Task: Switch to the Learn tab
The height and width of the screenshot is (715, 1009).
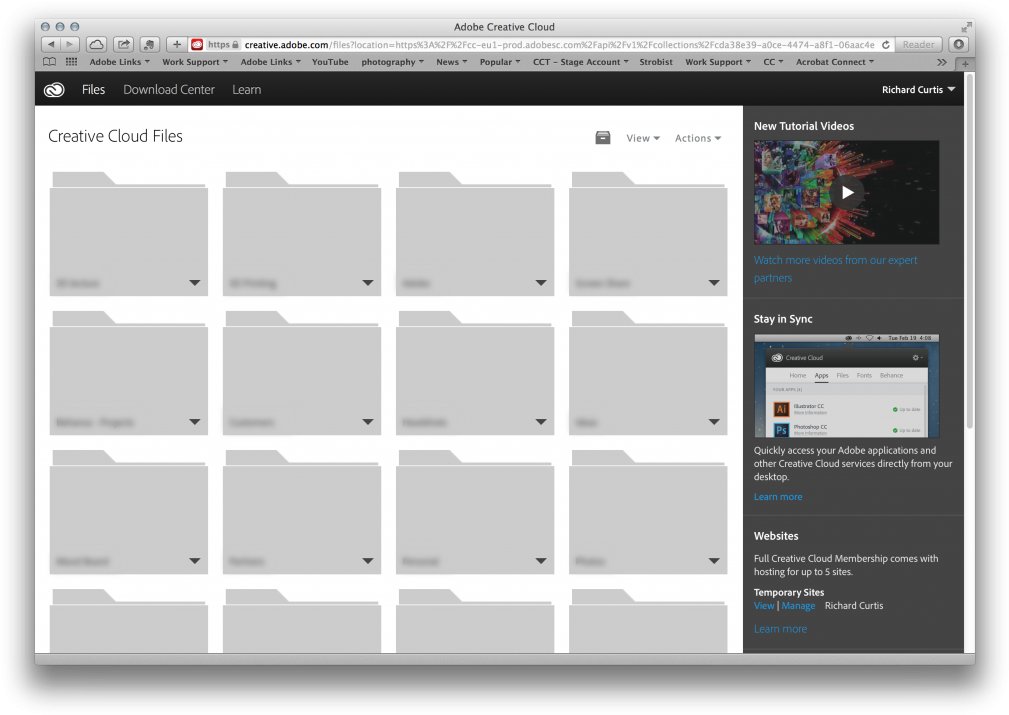Action: [x=246, y=90]
